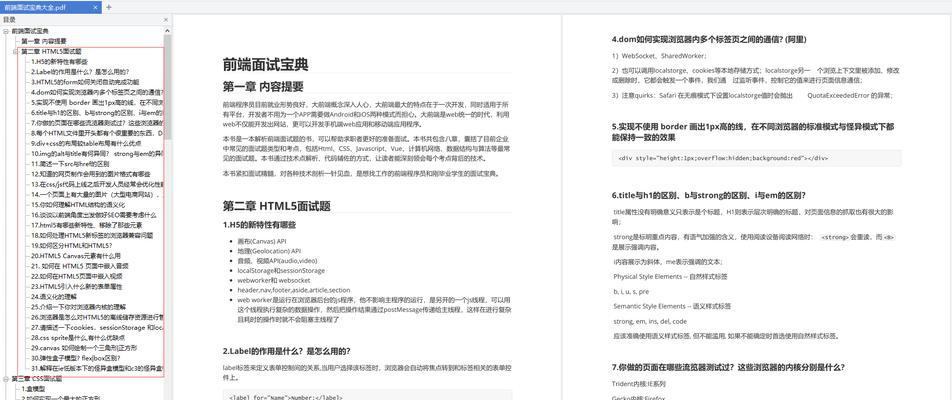This screenshot has width=952, height=400.
Task: Click heading 第二章 HTML5面试题 on page
Action: pyautogui.click(x=276, y=206)
